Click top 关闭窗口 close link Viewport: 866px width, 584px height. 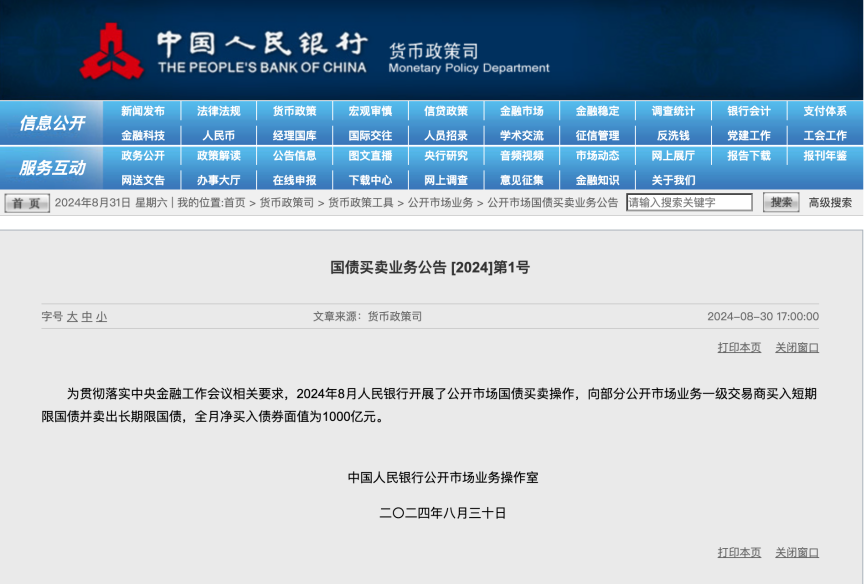click(797, 348)
